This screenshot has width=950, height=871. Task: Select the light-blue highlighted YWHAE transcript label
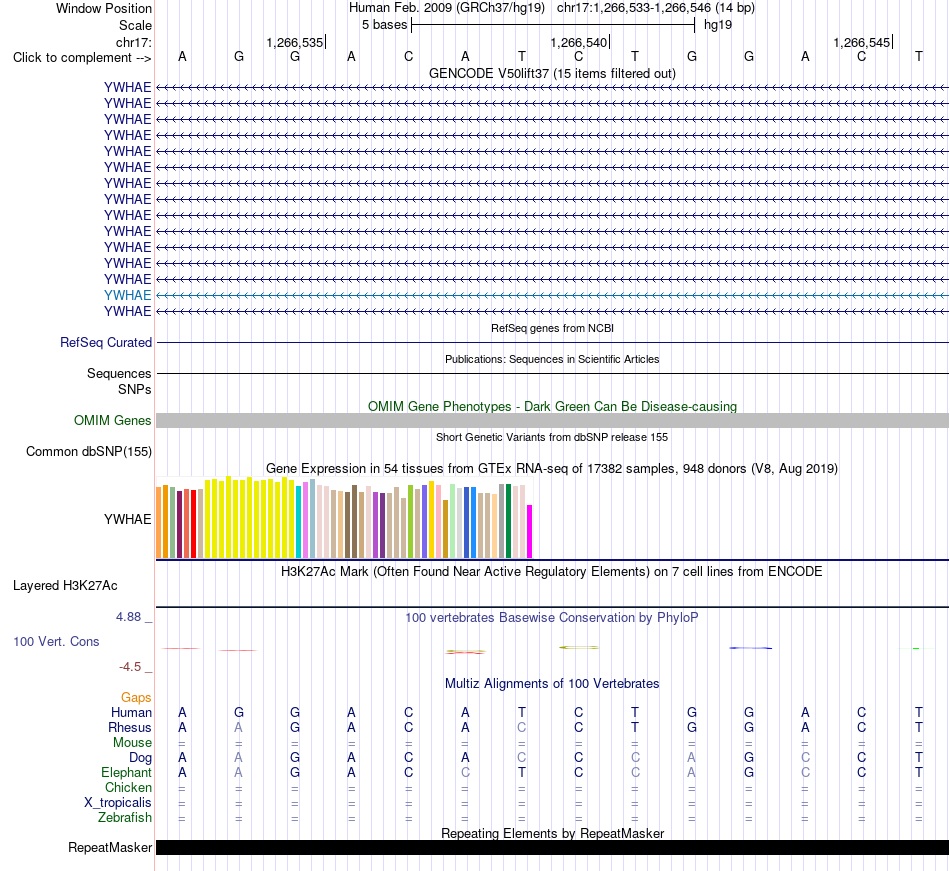click(127, 295)
